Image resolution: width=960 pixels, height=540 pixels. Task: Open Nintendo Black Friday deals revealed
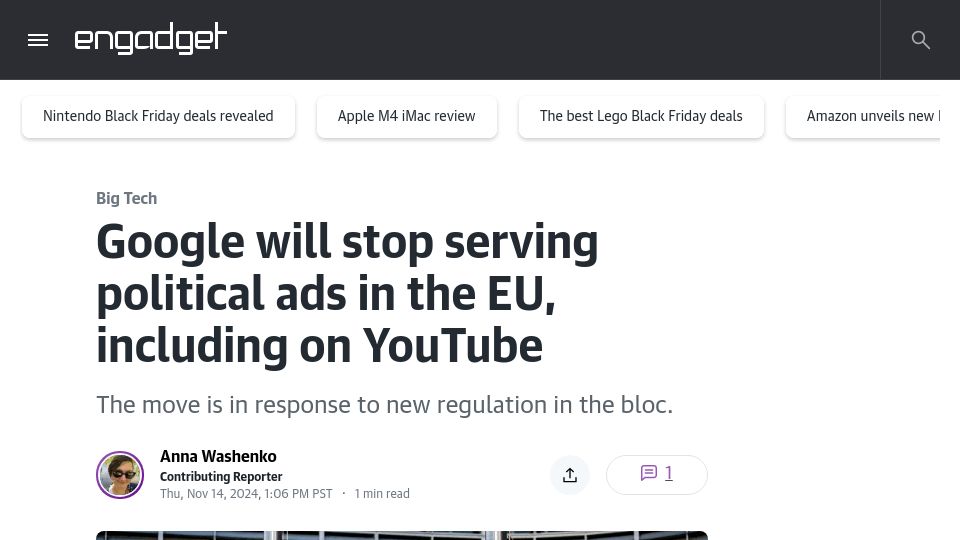pyautogui.click(x=159, y=116)
